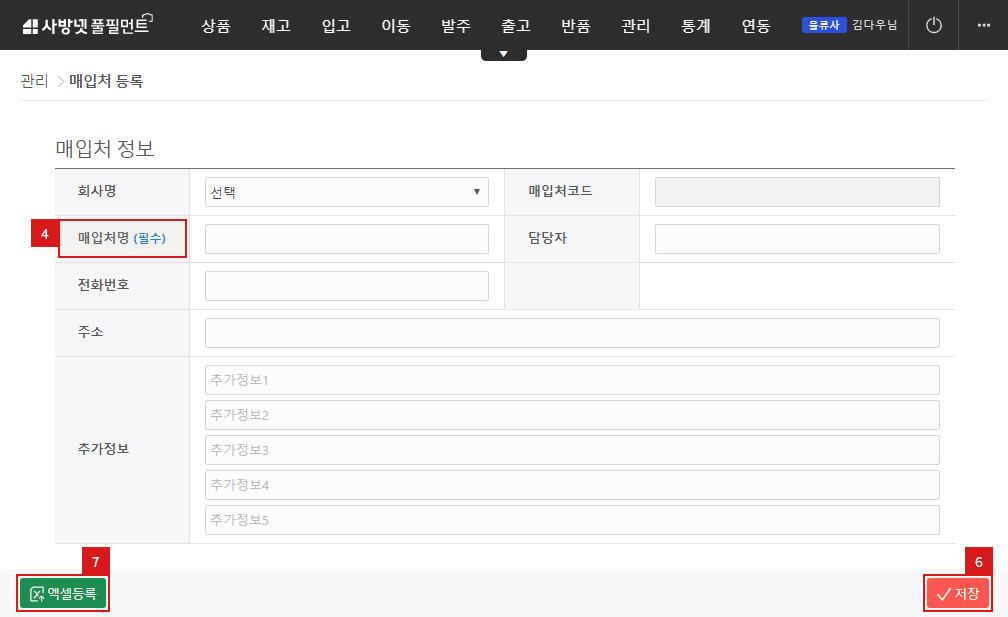Open the three-dots more menu
Viewport: 1008px width, 617px height.
(x=982, y=26)
